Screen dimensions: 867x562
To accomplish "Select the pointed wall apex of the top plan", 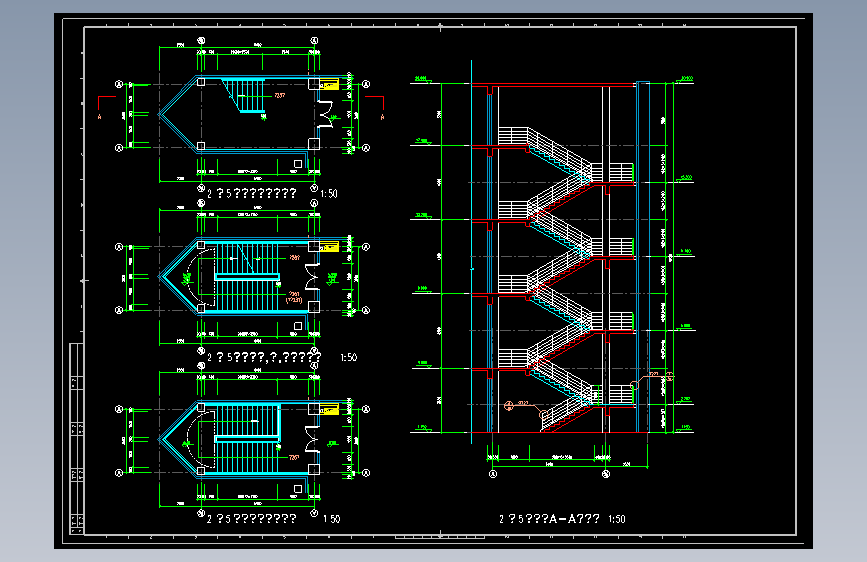I will 161,115.
